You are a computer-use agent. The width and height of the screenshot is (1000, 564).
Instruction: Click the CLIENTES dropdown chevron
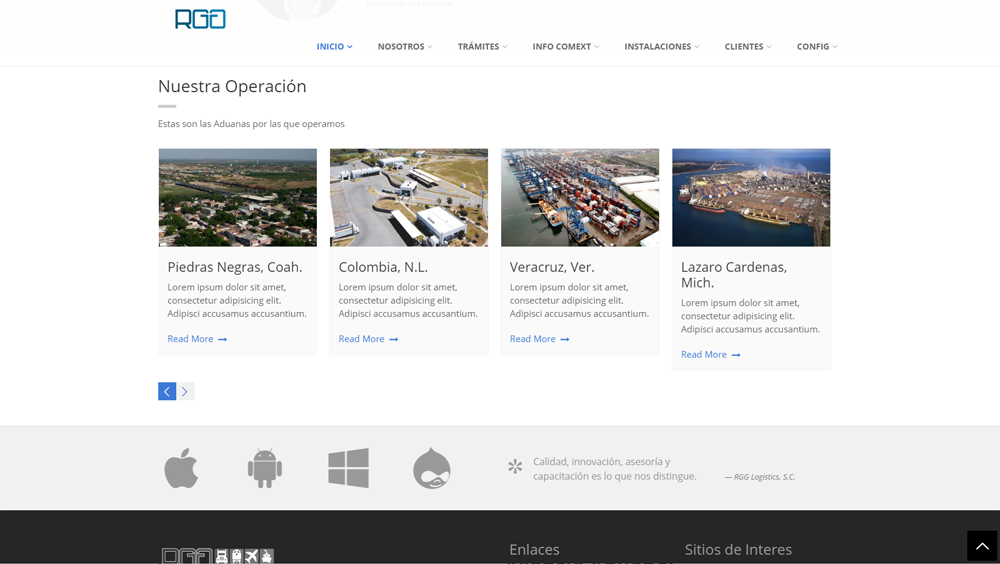768,47
